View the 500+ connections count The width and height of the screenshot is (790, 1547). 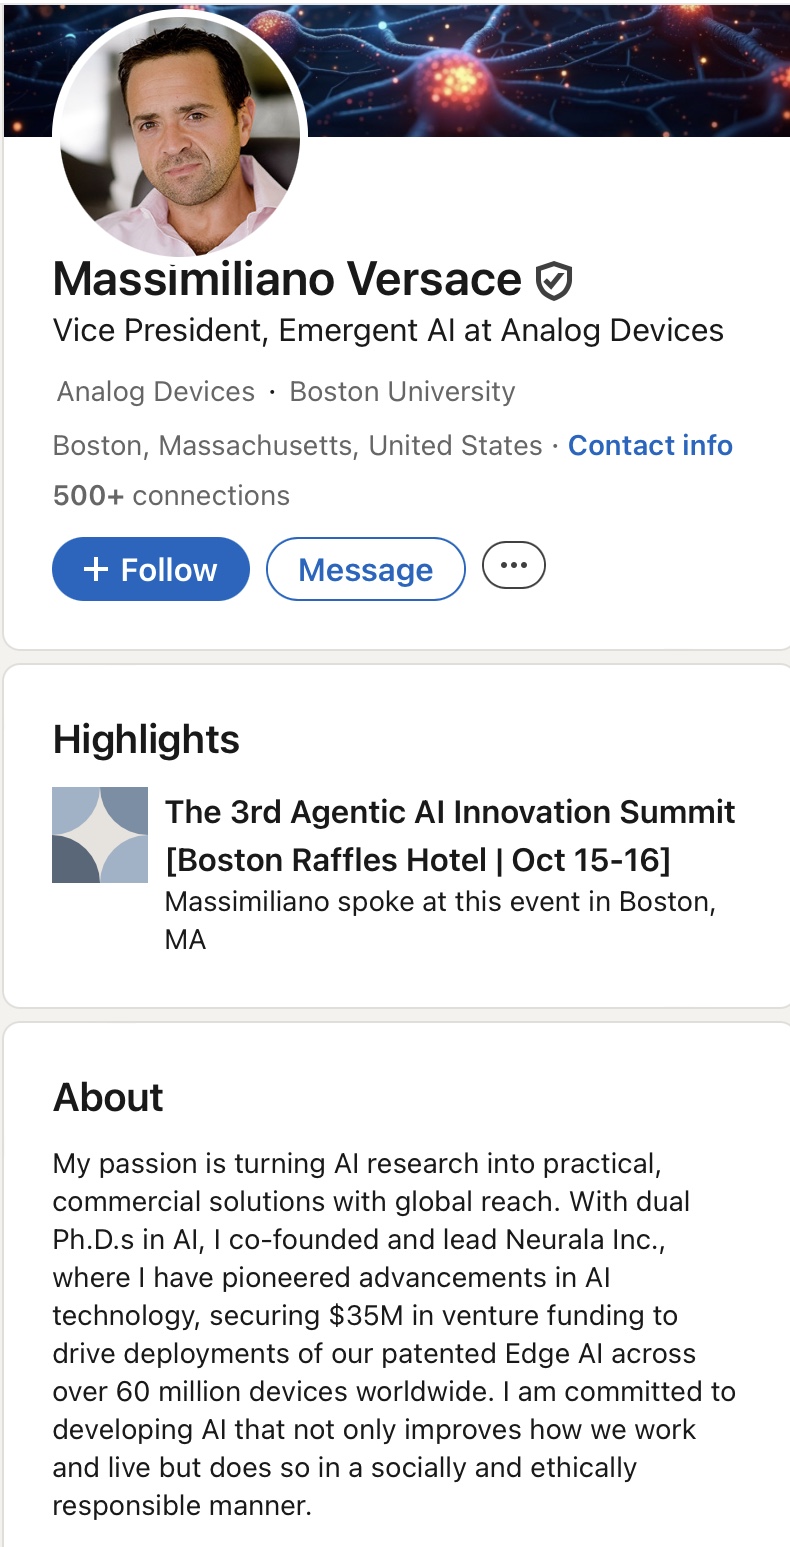pos(171,495)
